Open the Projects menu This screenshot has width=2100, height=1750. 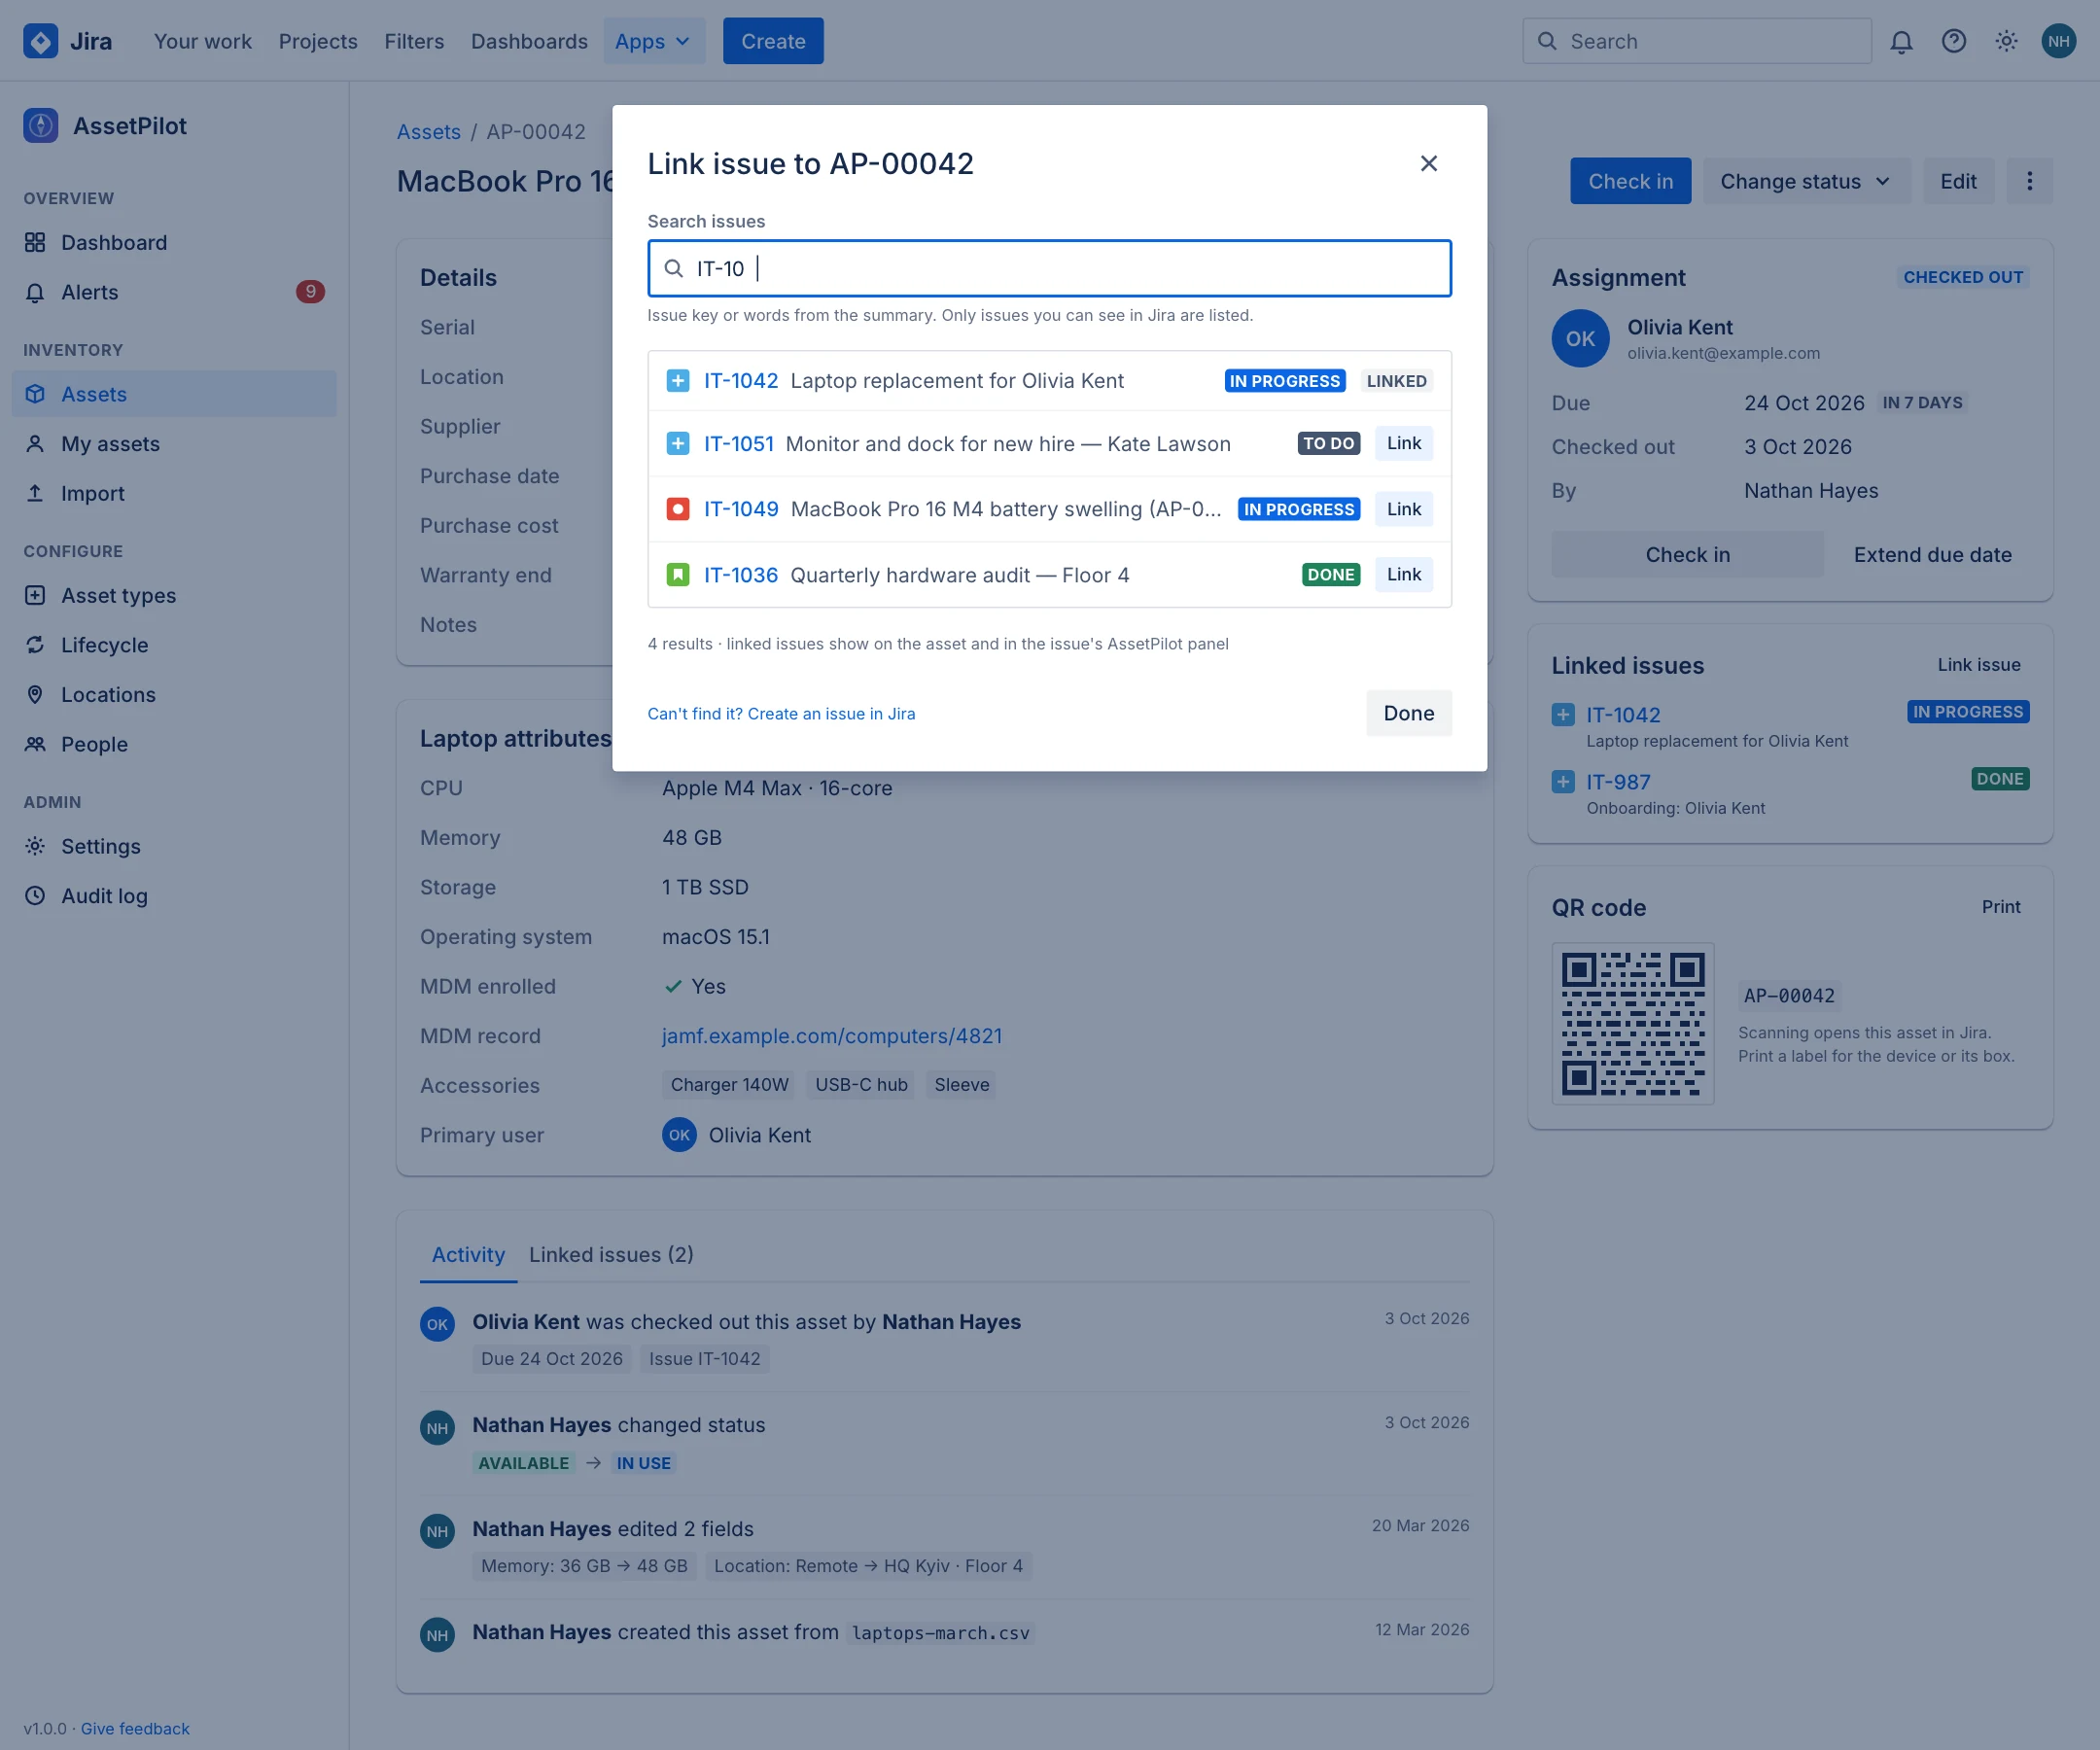[318, 41]
